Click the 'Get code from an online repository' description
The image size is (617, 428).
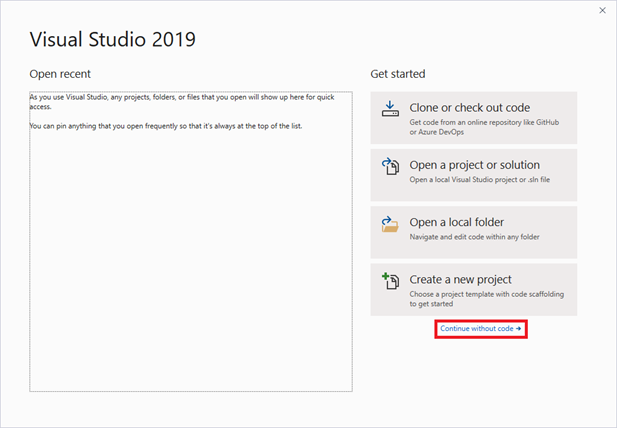484,127
